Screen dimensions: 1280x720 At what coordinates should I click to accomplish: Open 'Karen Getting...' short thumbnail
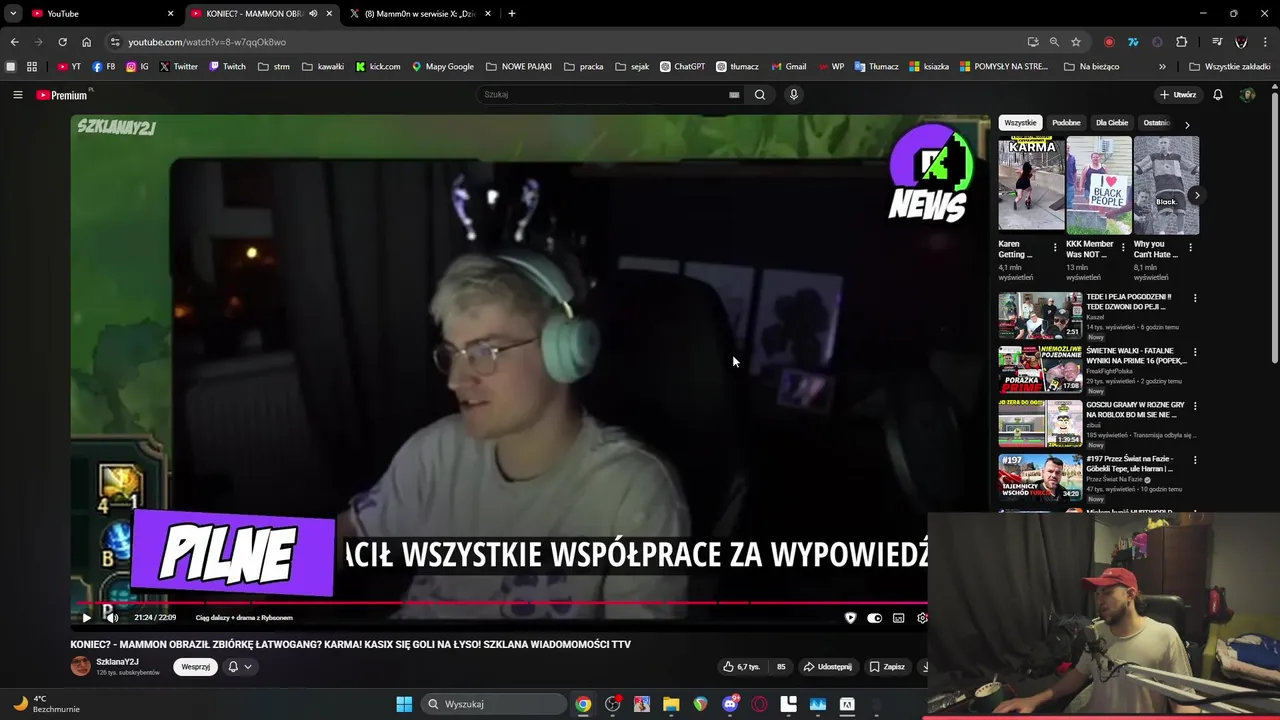click(x=1031, y=185)
